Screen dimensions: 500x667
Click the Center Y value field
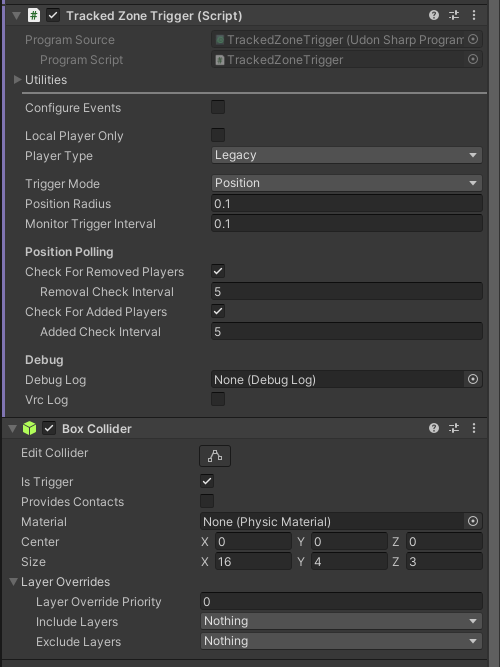point(349,542)
